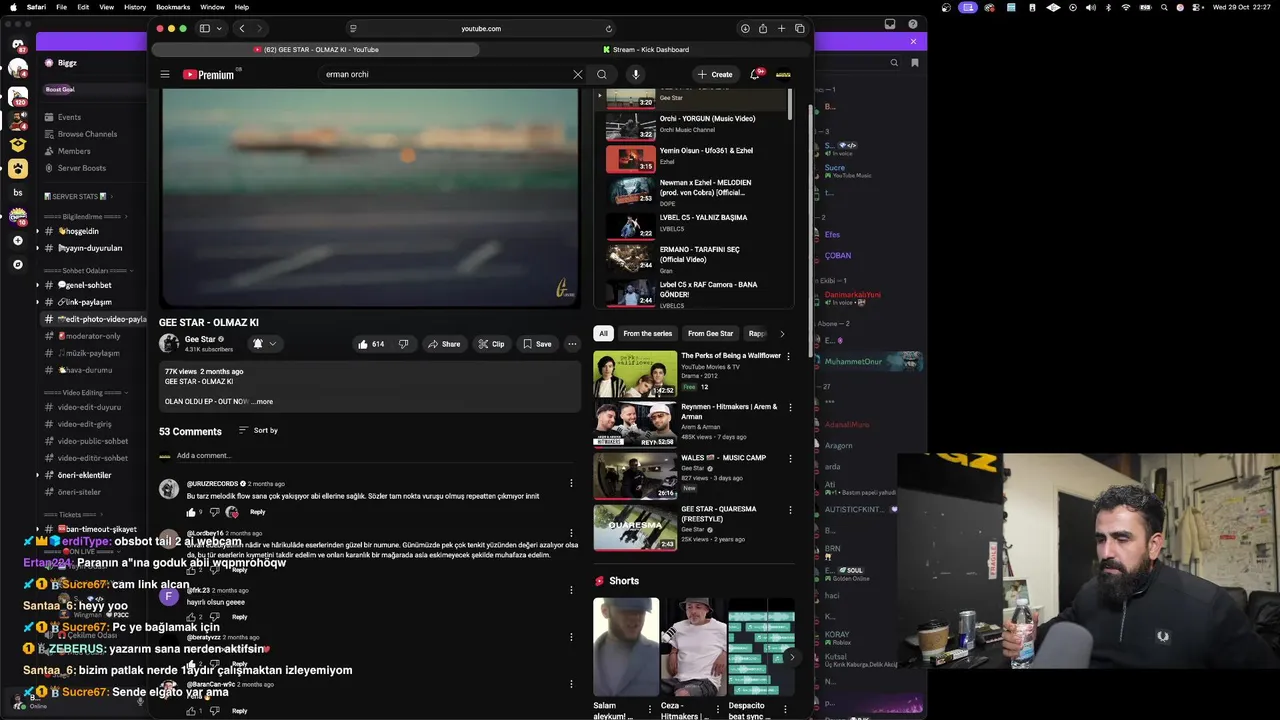Image resolution: width=1280 pixels, height=720 pixels.
Task: Open options for Reynmen Hitmakers video
Action: [x=789, y=408]
